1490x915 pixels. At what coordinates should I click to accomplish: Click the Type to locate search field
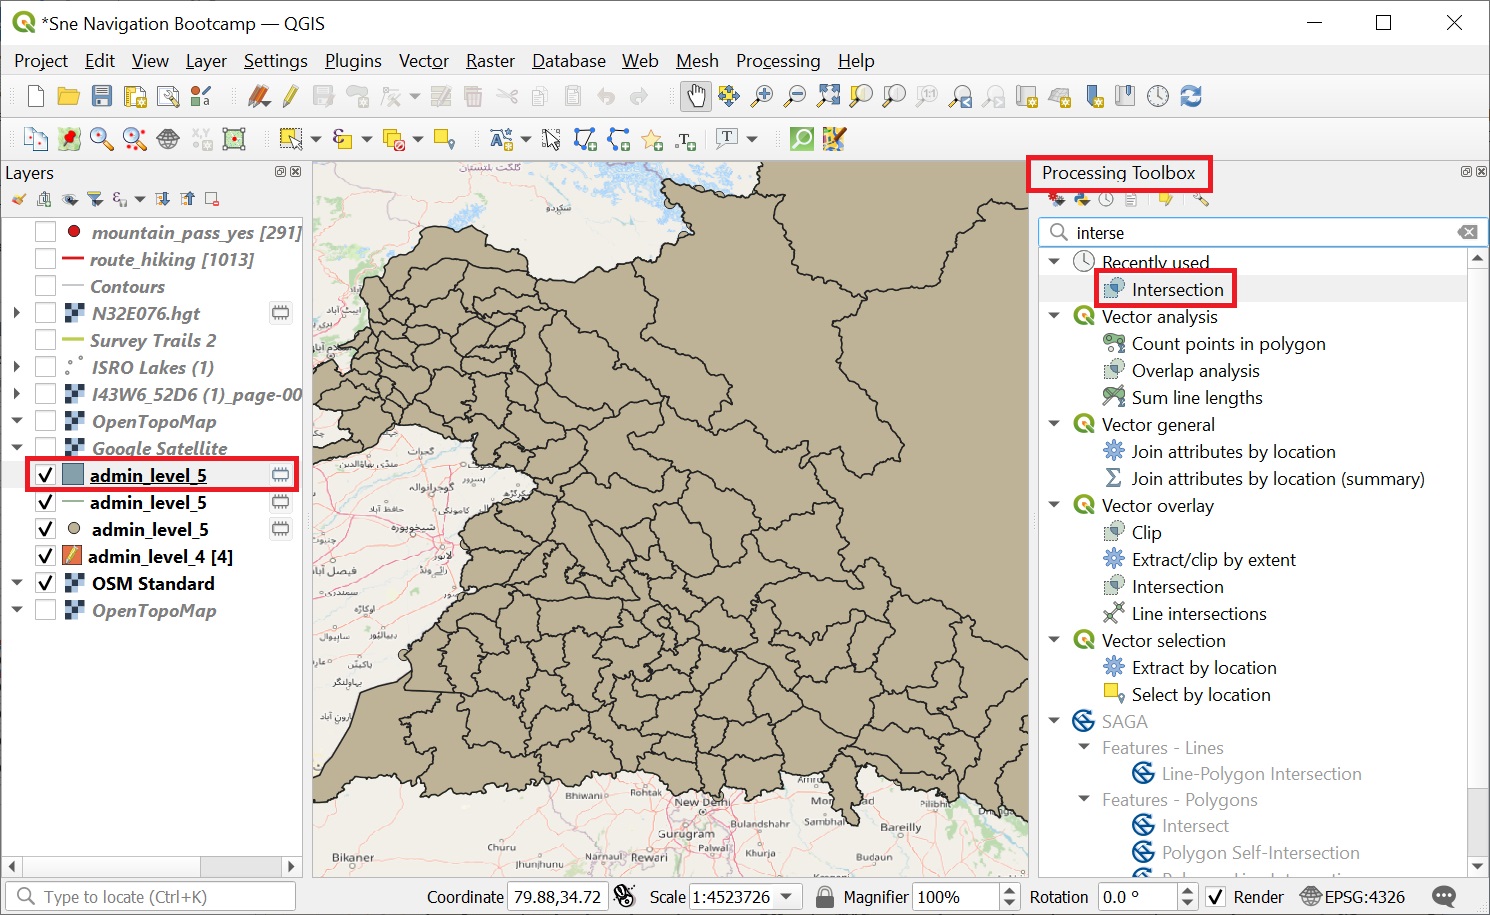[x=151, y=897]
